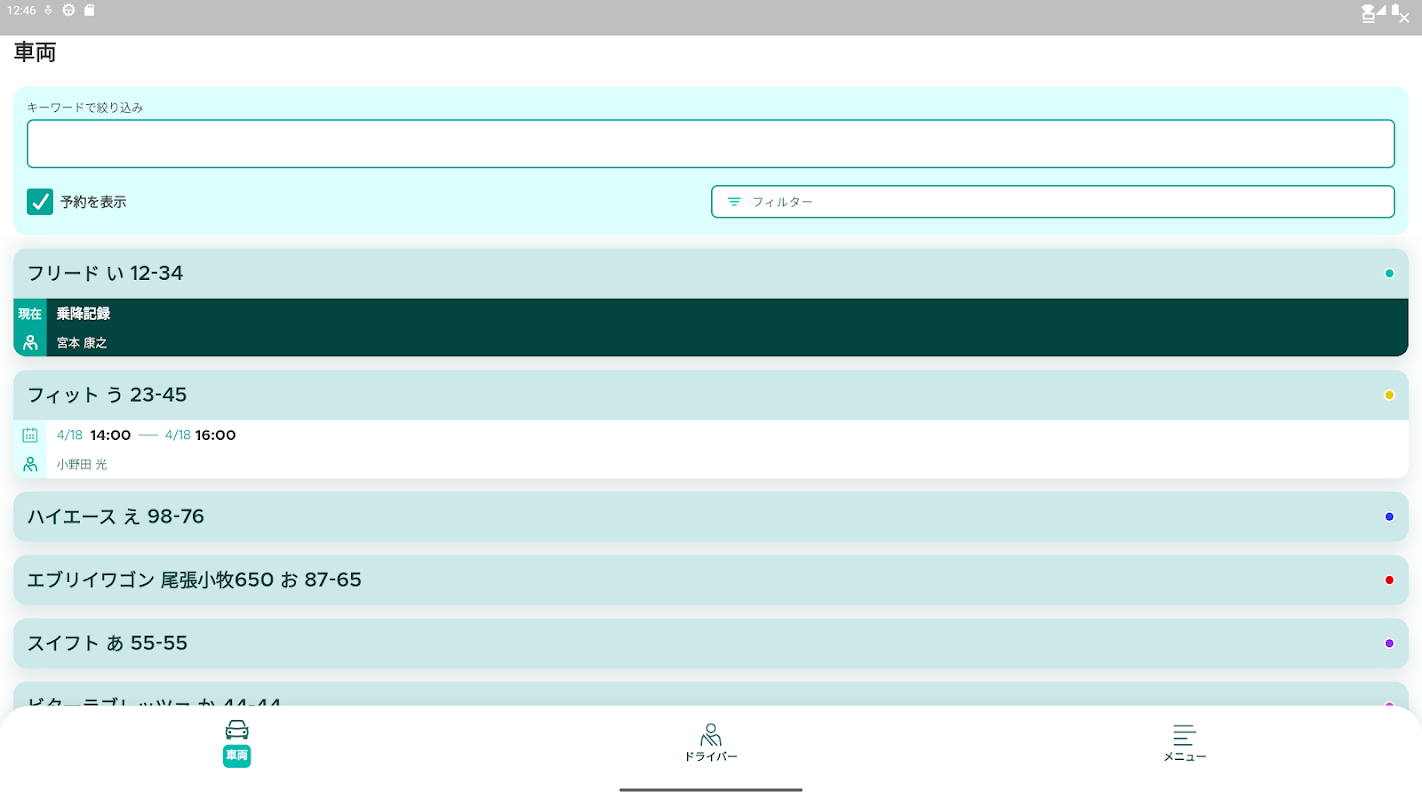Click the red dot on エブリイワゴン row

1389,580
